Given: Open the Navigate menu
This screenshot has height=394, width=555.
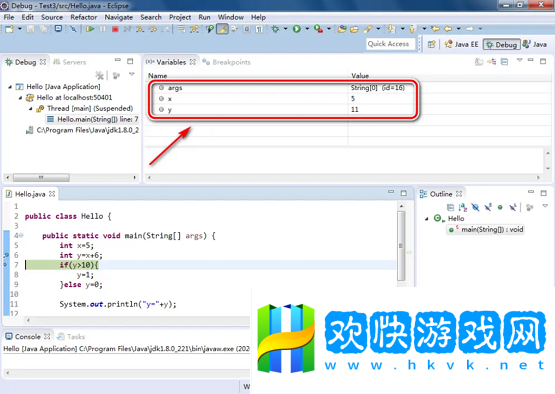Looking at the screenshot, I should click(119, 17).
